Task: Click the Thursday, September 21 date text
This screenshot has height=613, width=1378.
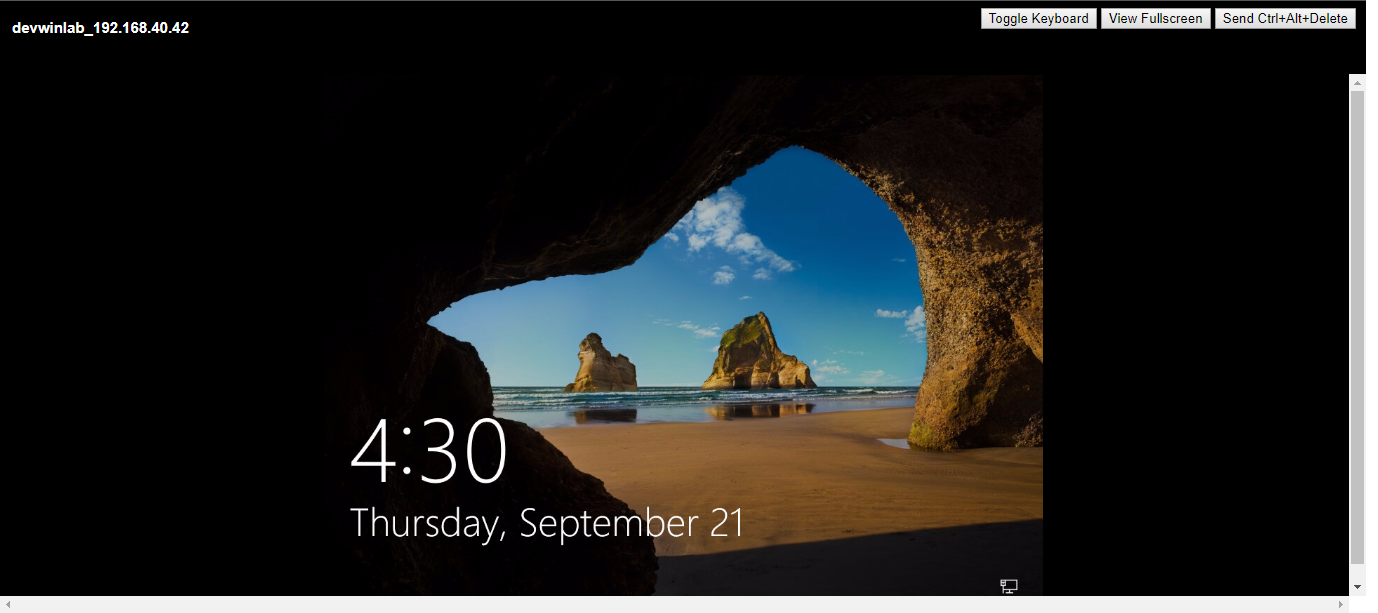Action: coord(547,524)
